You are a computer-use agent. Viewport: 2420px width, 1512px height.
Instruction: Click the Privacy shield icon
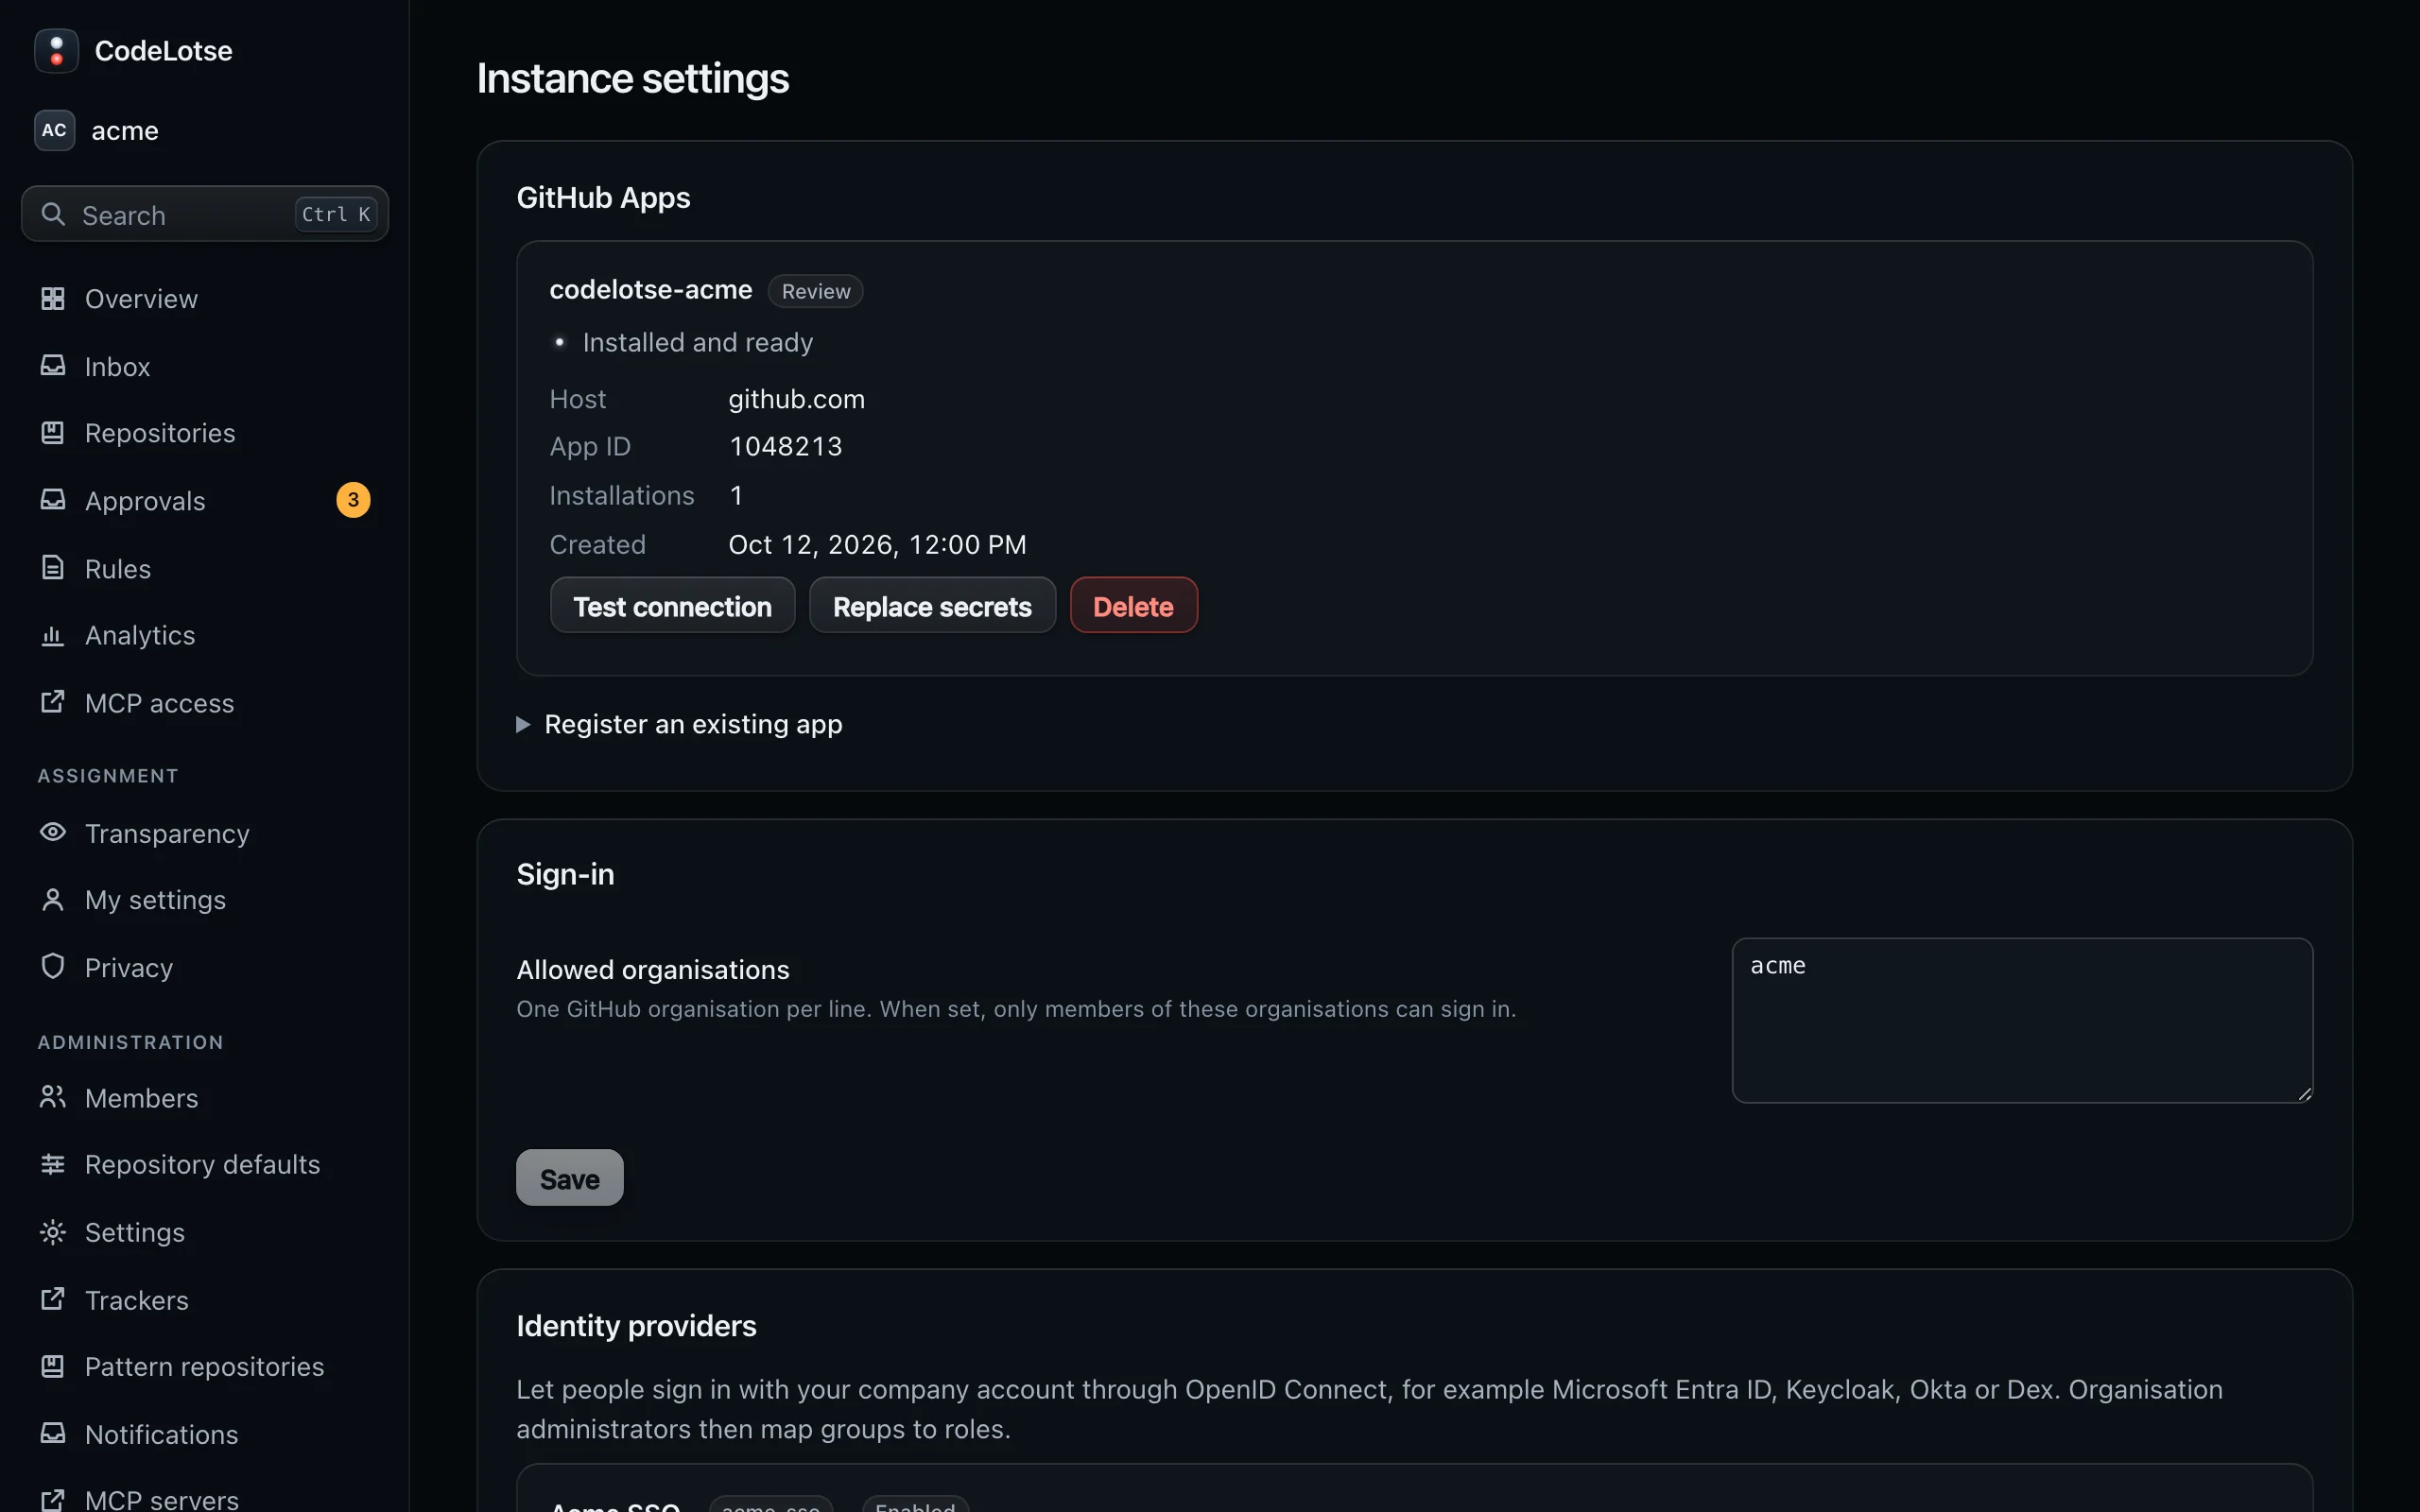pos(53,966)
